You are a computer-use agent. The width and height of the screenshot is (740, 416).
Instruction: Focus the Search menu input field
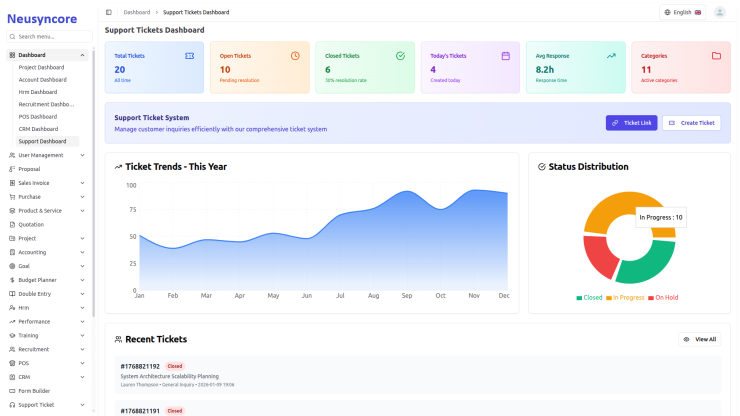coord(50,36)
